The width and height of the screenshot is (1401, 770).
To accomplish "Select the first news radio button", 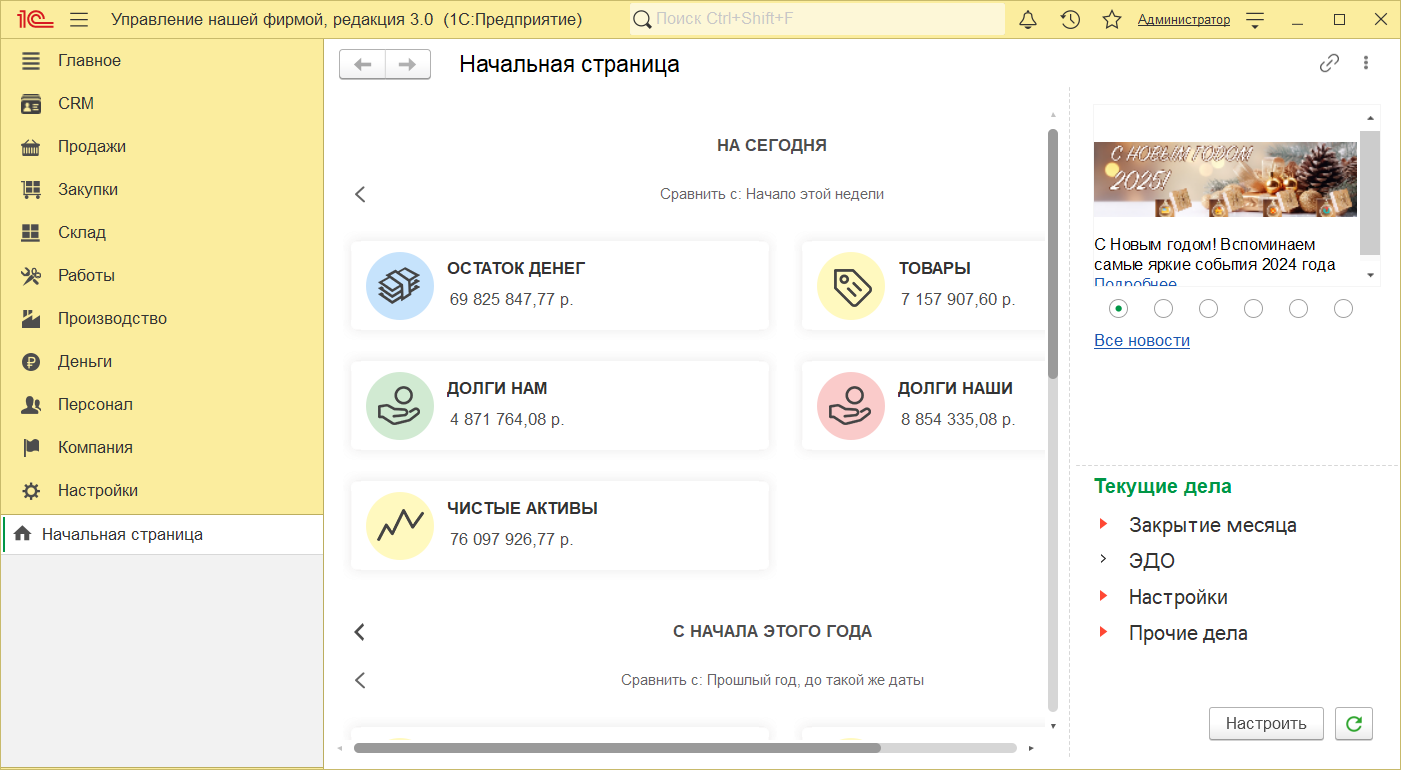I will pos(1118,308).
